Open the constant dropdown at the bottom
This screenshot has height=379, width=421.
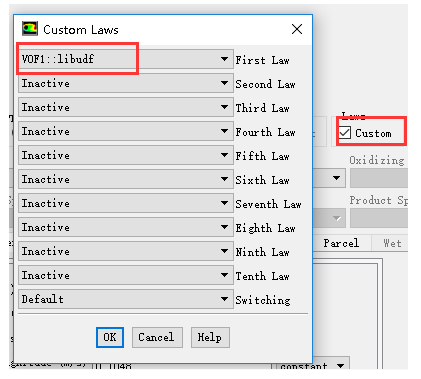tap(310, 365)
